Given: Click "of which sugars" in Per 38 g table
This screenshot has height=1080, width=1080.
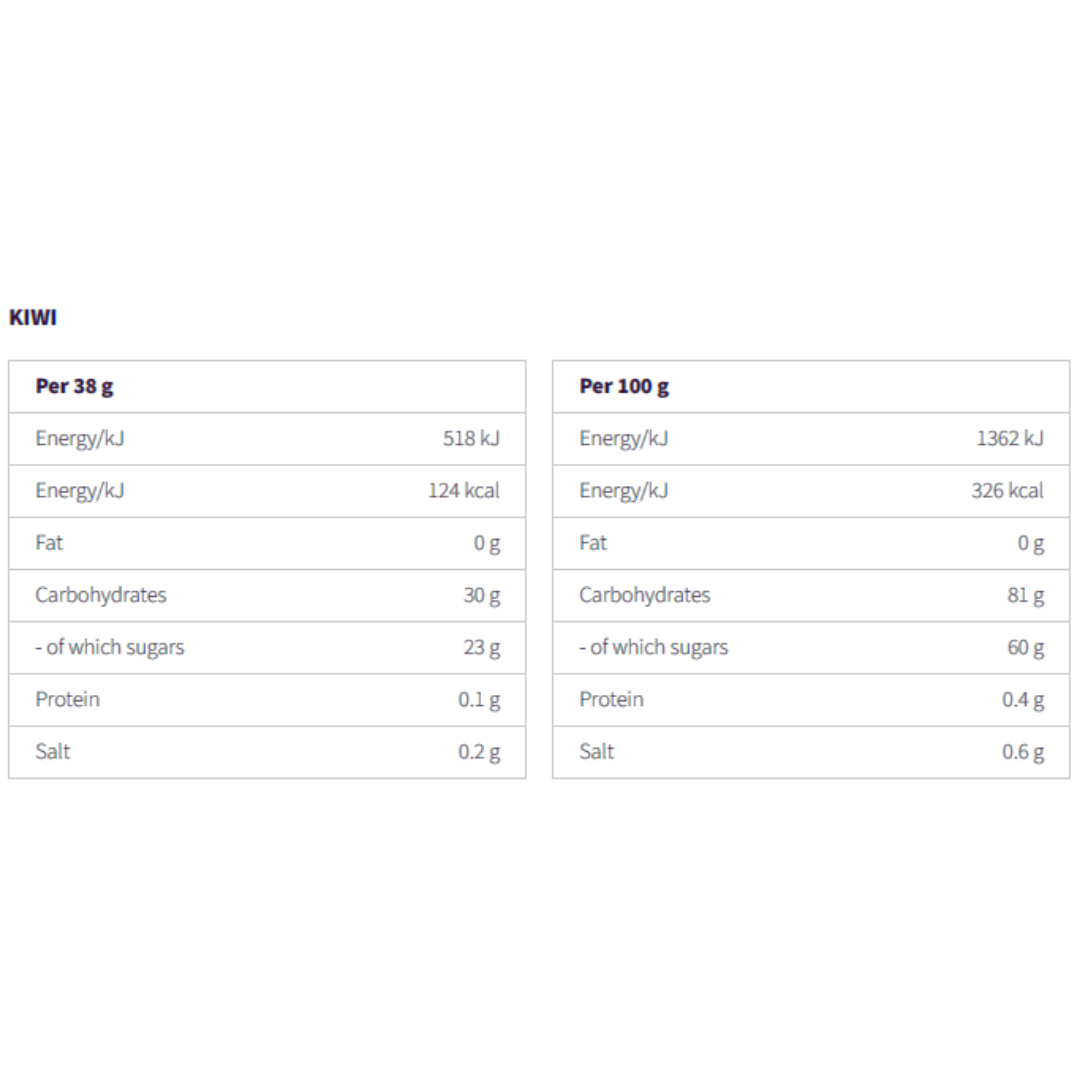Looking at the screenshot, I should 114,647.
